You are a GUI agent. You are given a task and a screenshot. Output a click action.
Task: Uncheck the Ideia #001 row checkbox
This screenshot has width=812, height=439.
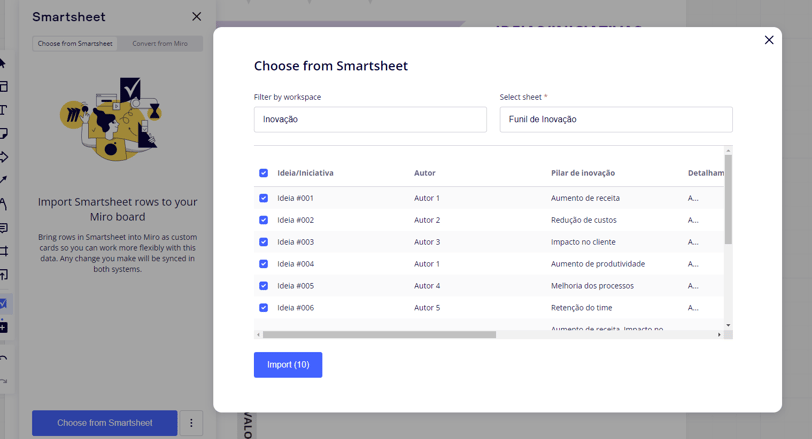pyautogui.click(x=264, y=198)
